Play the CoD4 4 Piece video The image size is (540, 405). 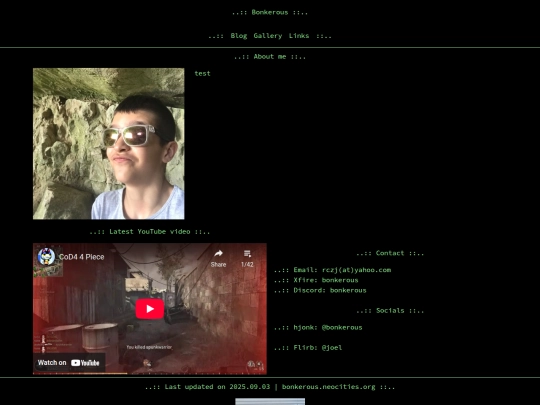[x=150, y=309]
